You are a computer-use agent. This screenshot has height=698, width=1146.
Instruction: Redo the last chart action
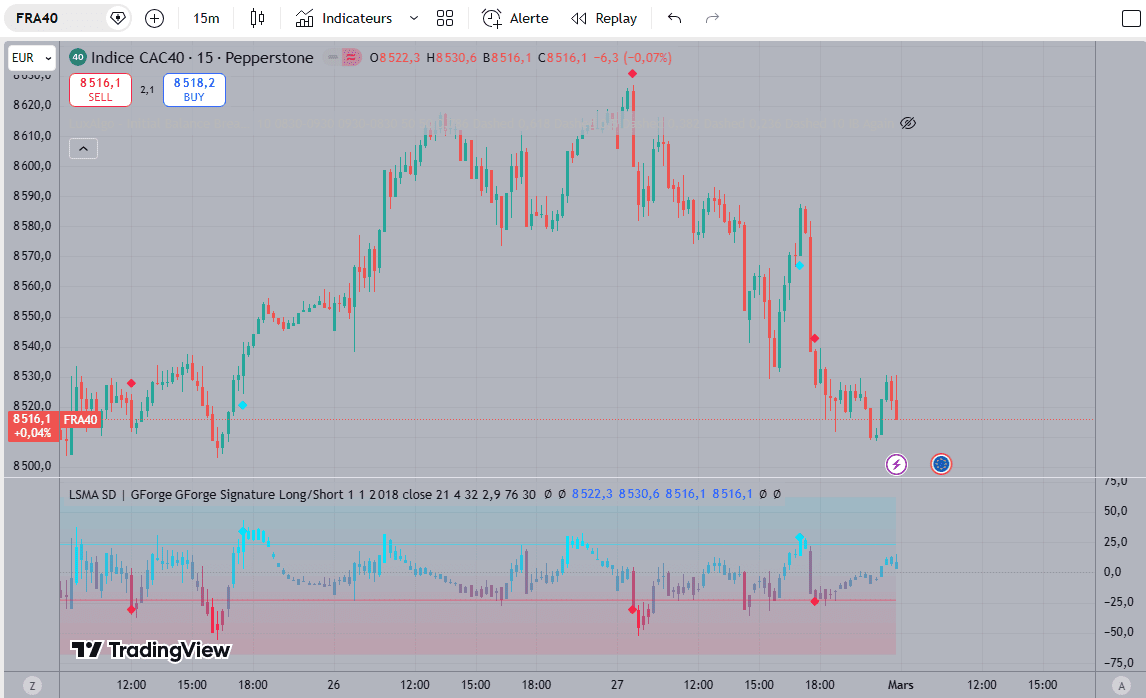coord(712,18)
